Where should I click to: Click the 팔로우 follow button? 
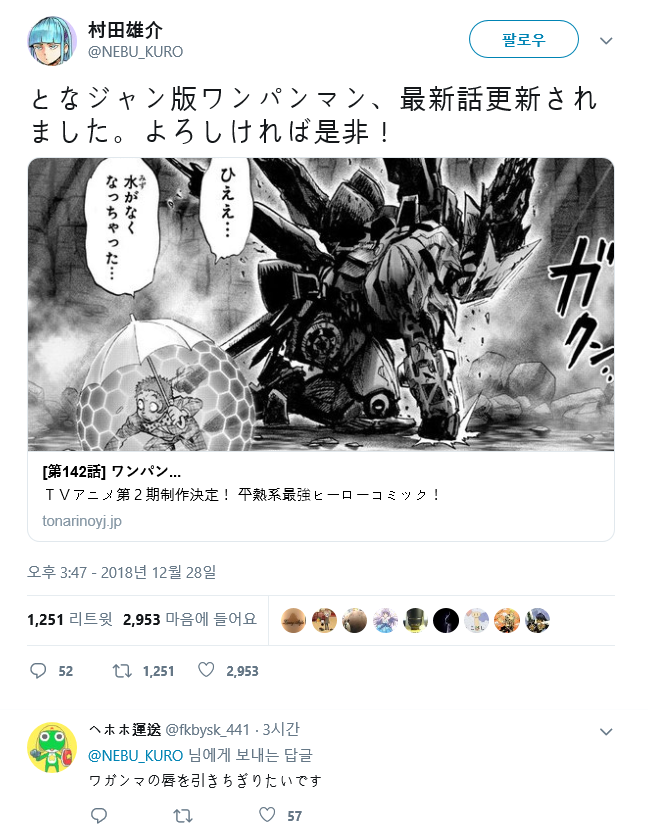pyautogui.click(x=523, y=39)
